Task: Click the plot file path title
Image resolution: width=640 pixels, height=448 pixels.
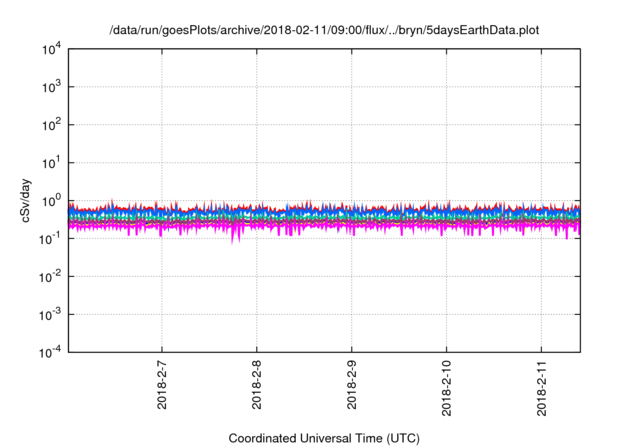Action: [x=324, y=31]
